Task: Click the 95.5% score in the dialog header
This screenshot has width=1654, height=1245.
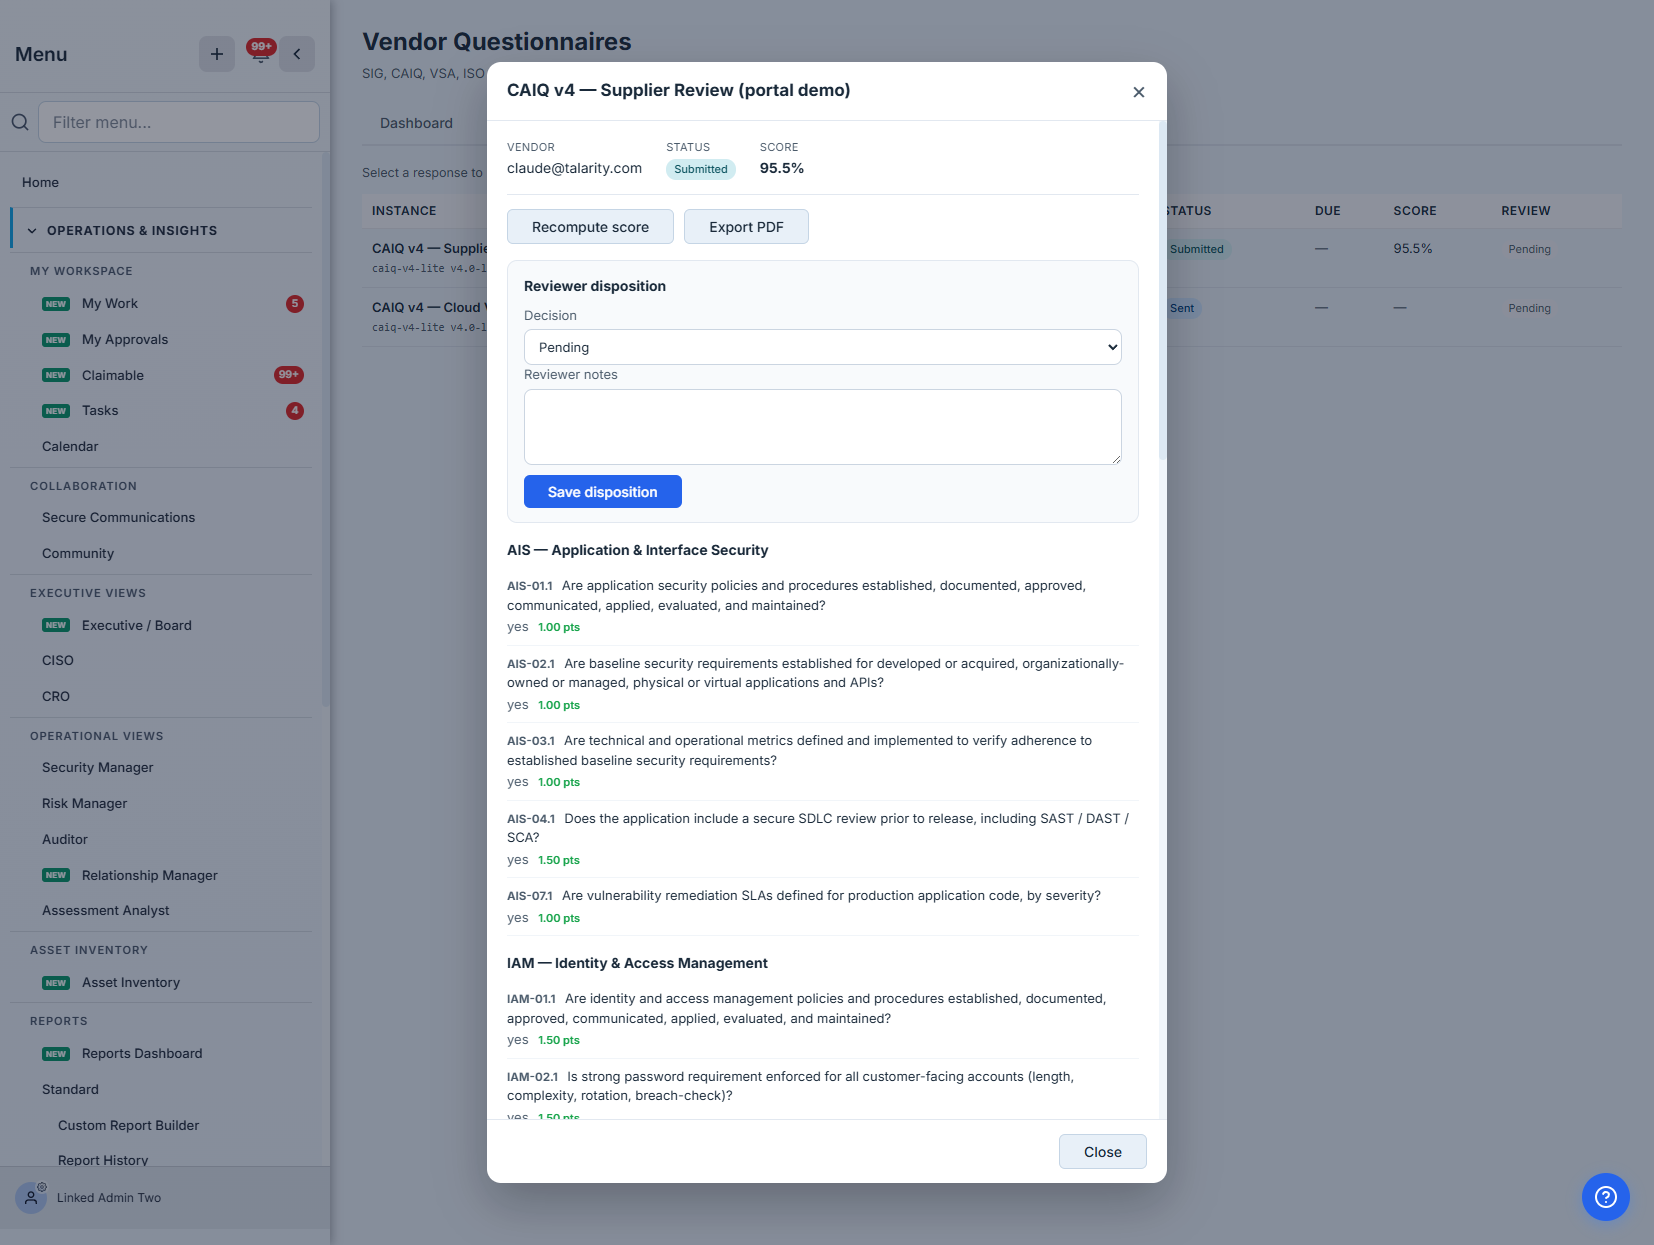Action: point(782,168)
